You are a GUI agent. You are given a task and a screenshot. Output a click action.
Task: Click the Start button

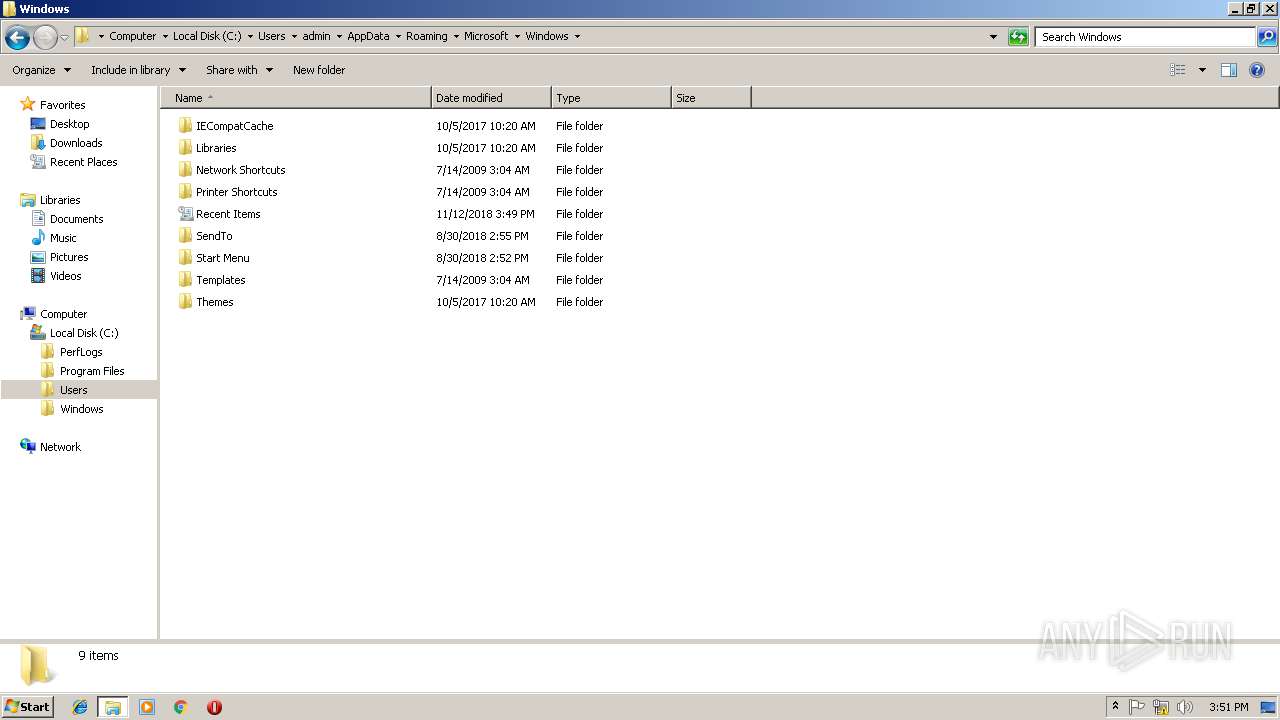tap(27, 706)
